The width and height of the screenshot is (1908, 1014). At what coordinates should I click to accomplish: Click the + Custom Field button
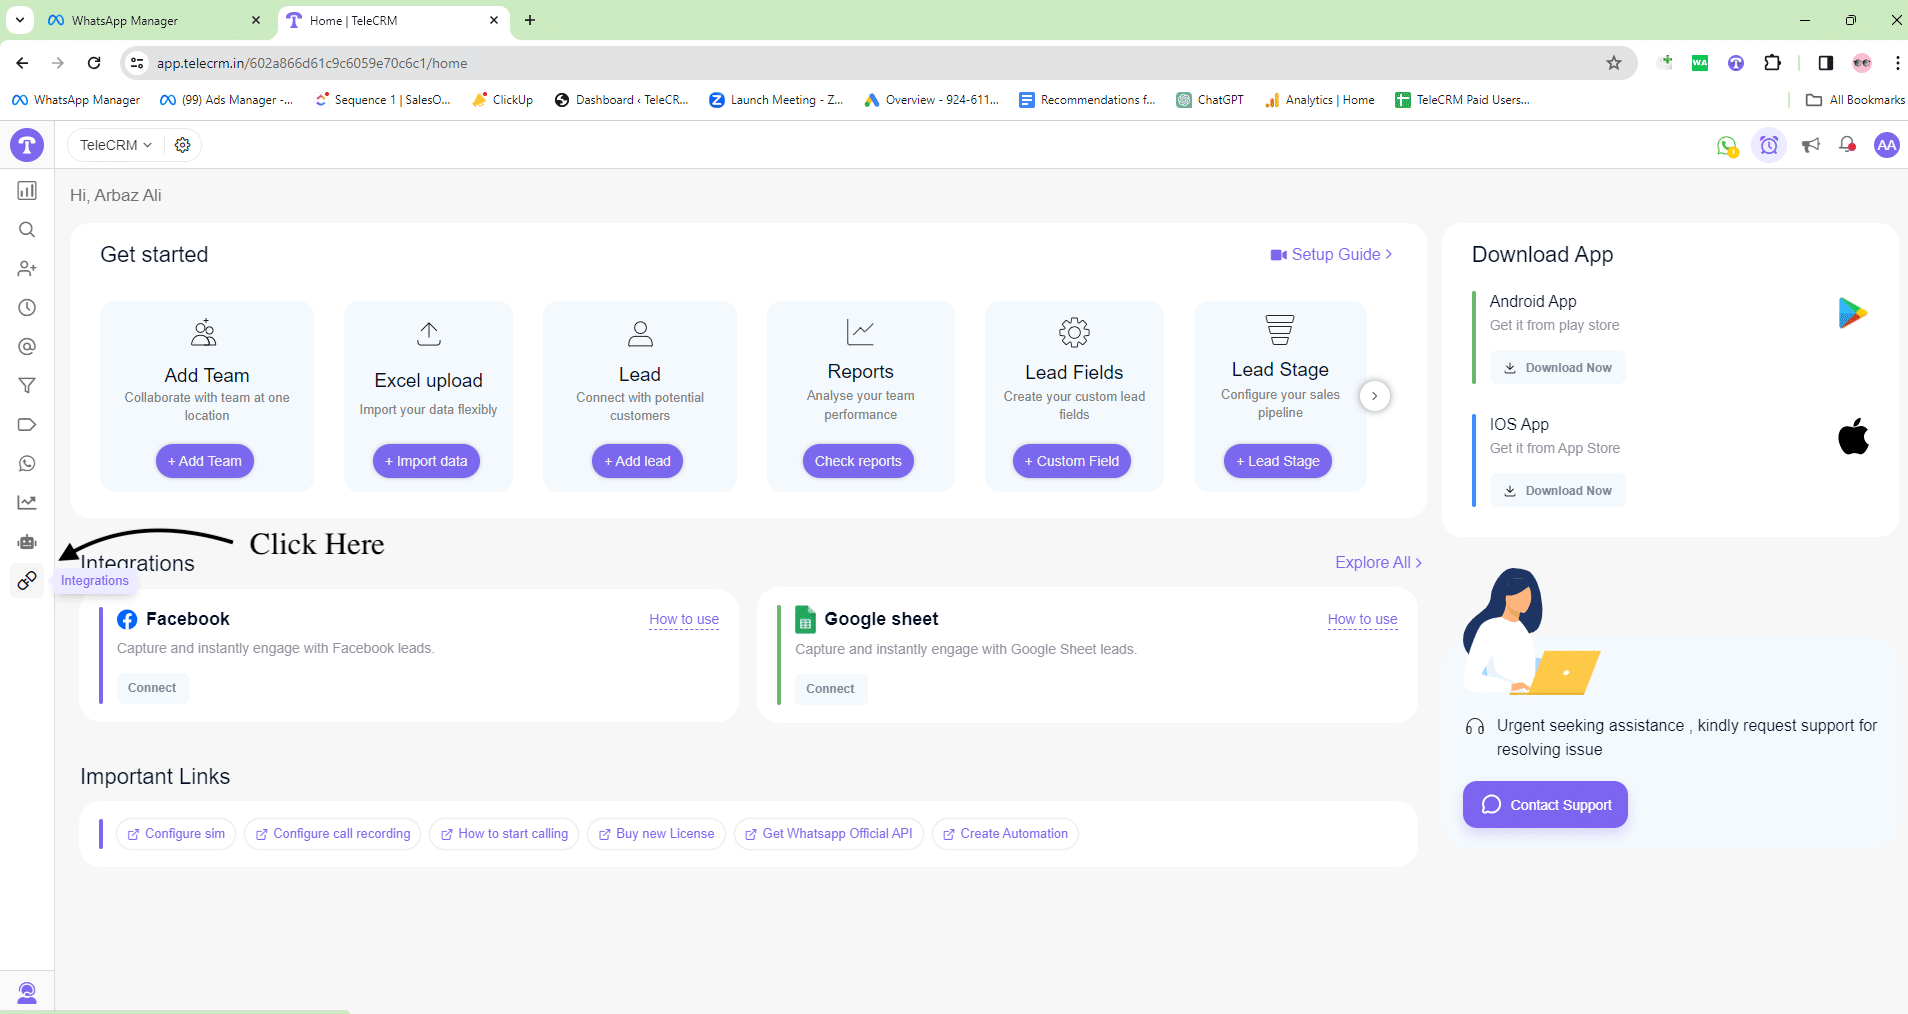click(1072, 461)
